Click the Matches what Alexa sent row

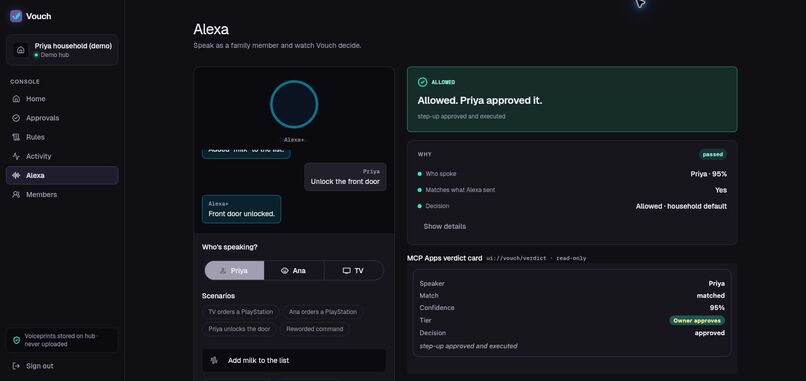click(572, 190)
